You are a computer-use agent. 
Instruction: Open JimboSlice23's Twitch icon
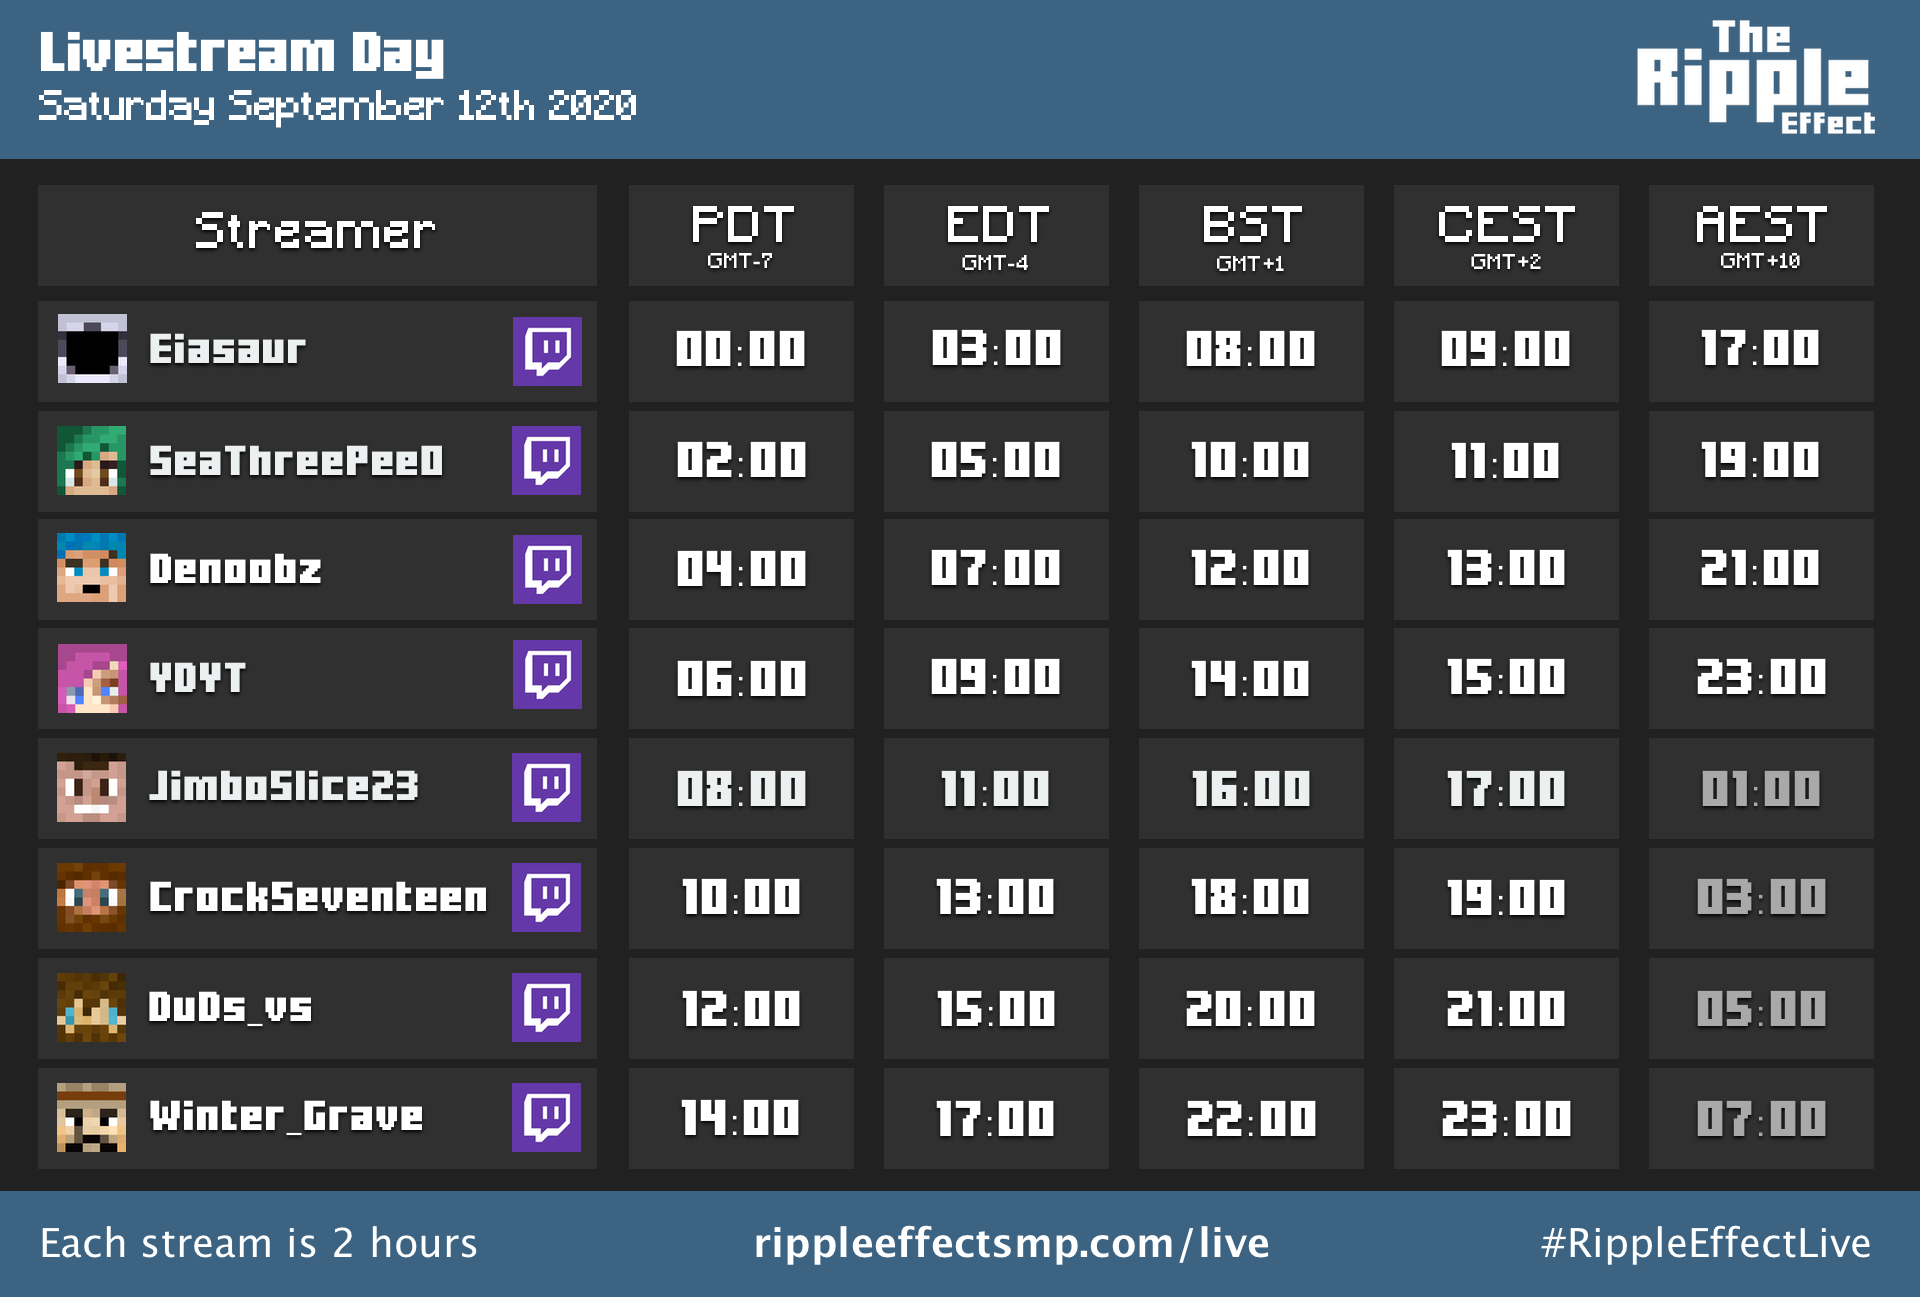pyautogui.click(x=547, y=788)
